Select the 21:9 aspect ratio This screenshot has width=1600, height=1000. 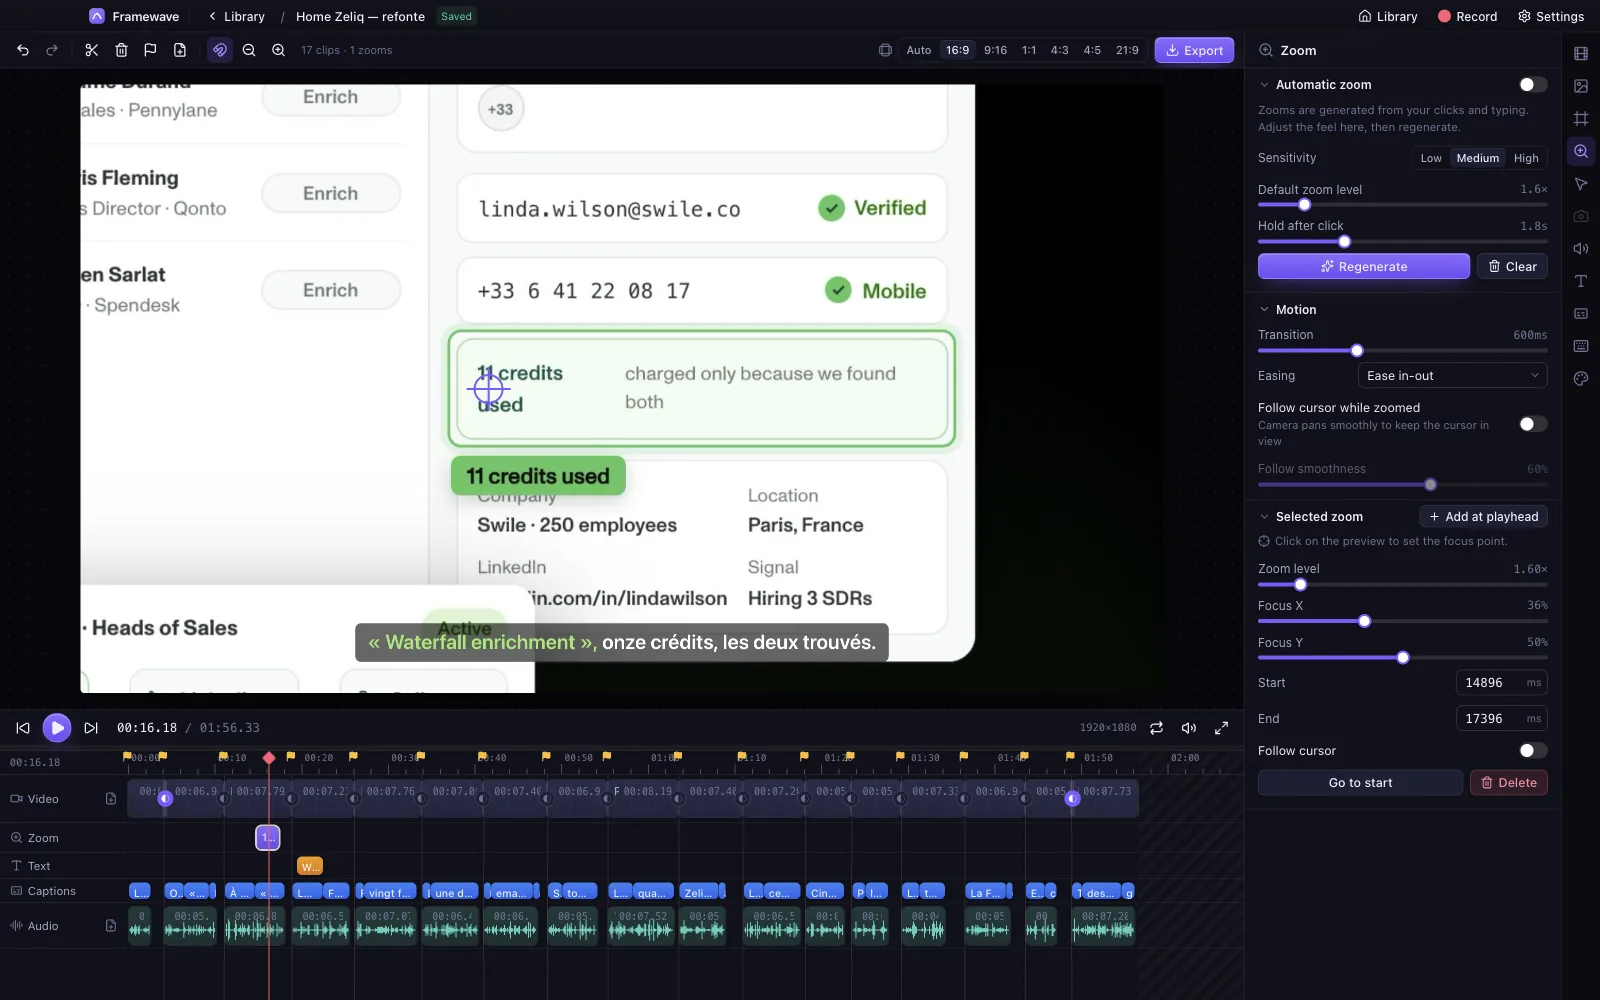tap(1127, 50)
